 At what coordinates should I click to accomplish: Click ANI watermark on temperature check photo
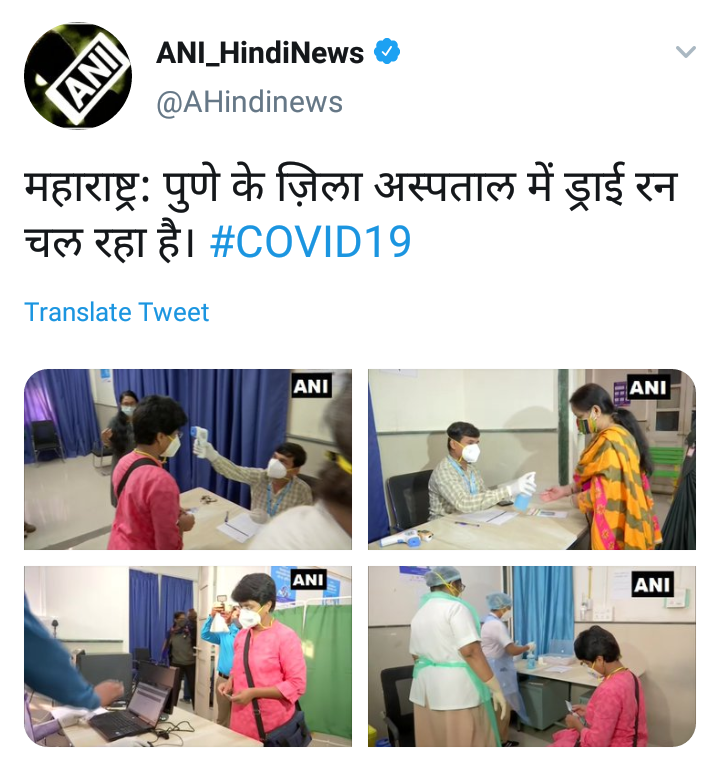point(311,386)
